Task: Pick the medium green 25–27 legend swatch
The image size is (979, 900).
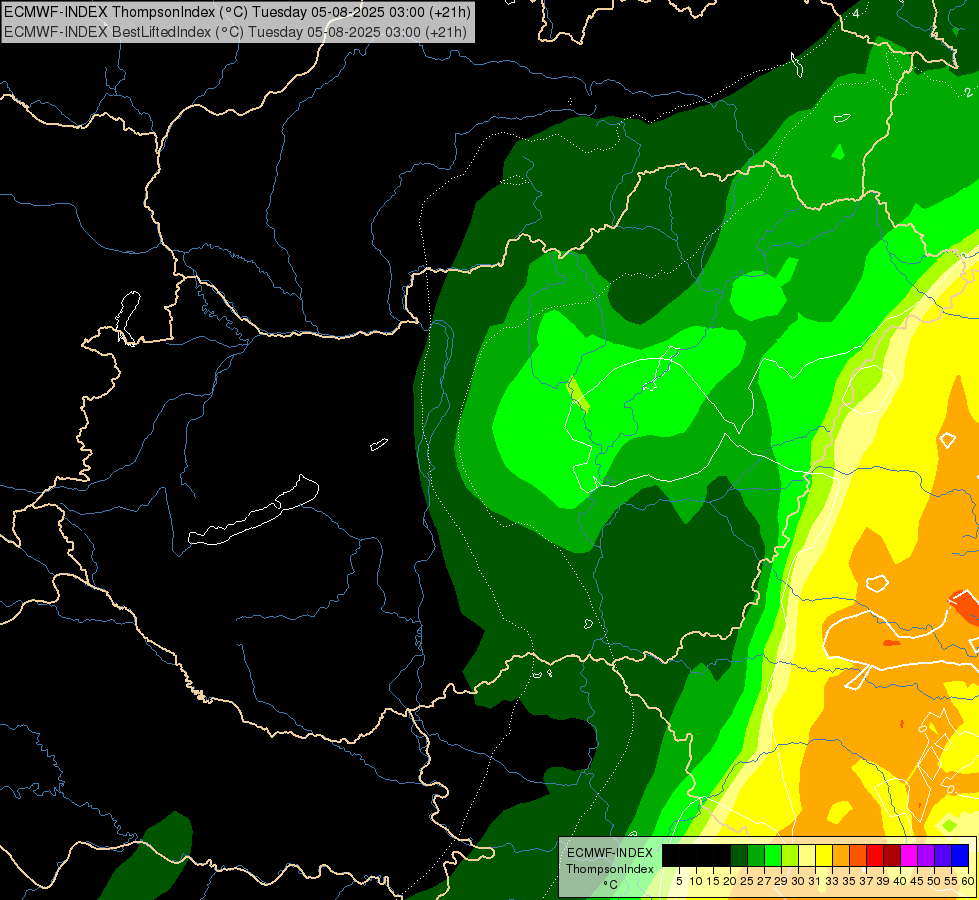Action: point(756,856)
